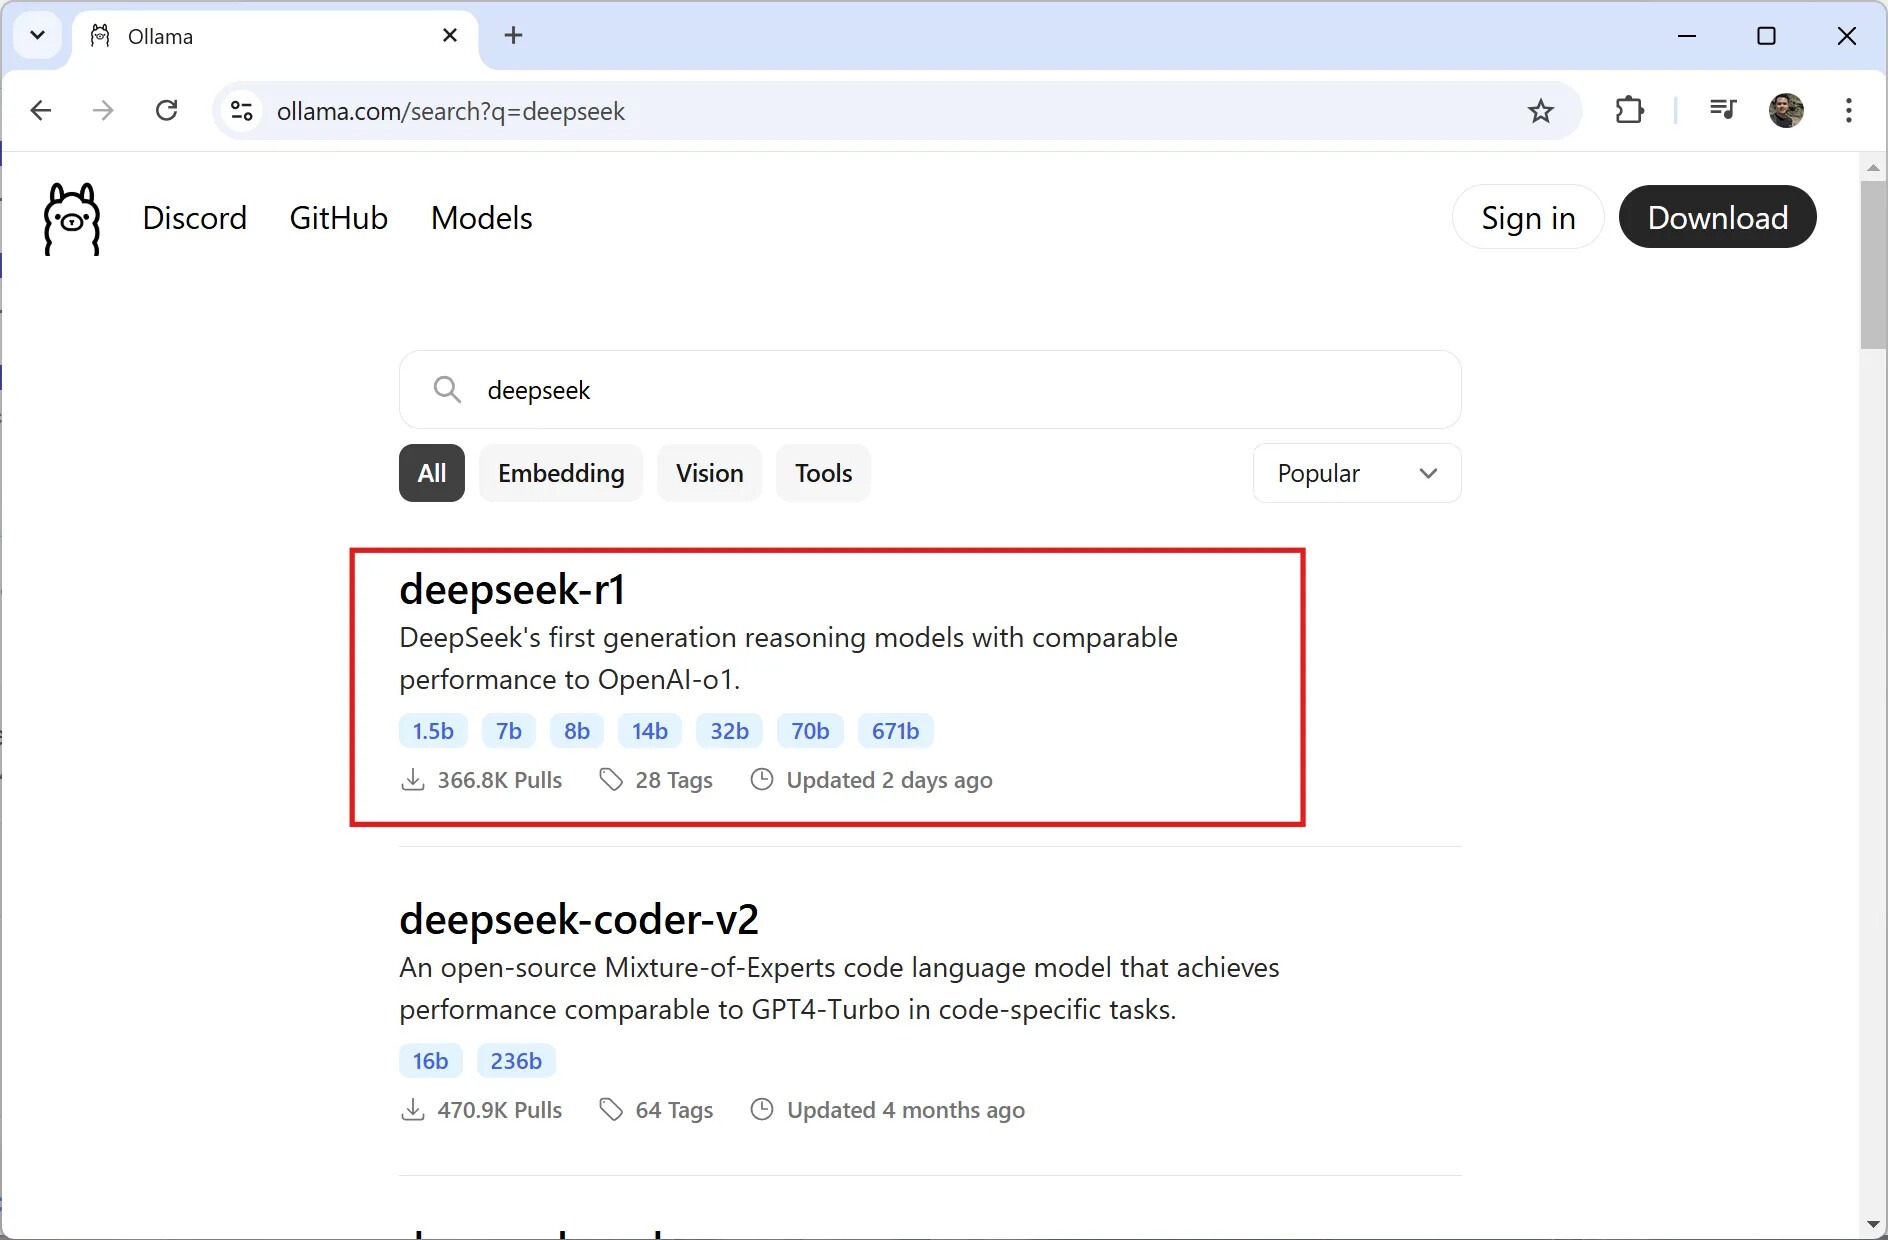Reload the page

167,111
